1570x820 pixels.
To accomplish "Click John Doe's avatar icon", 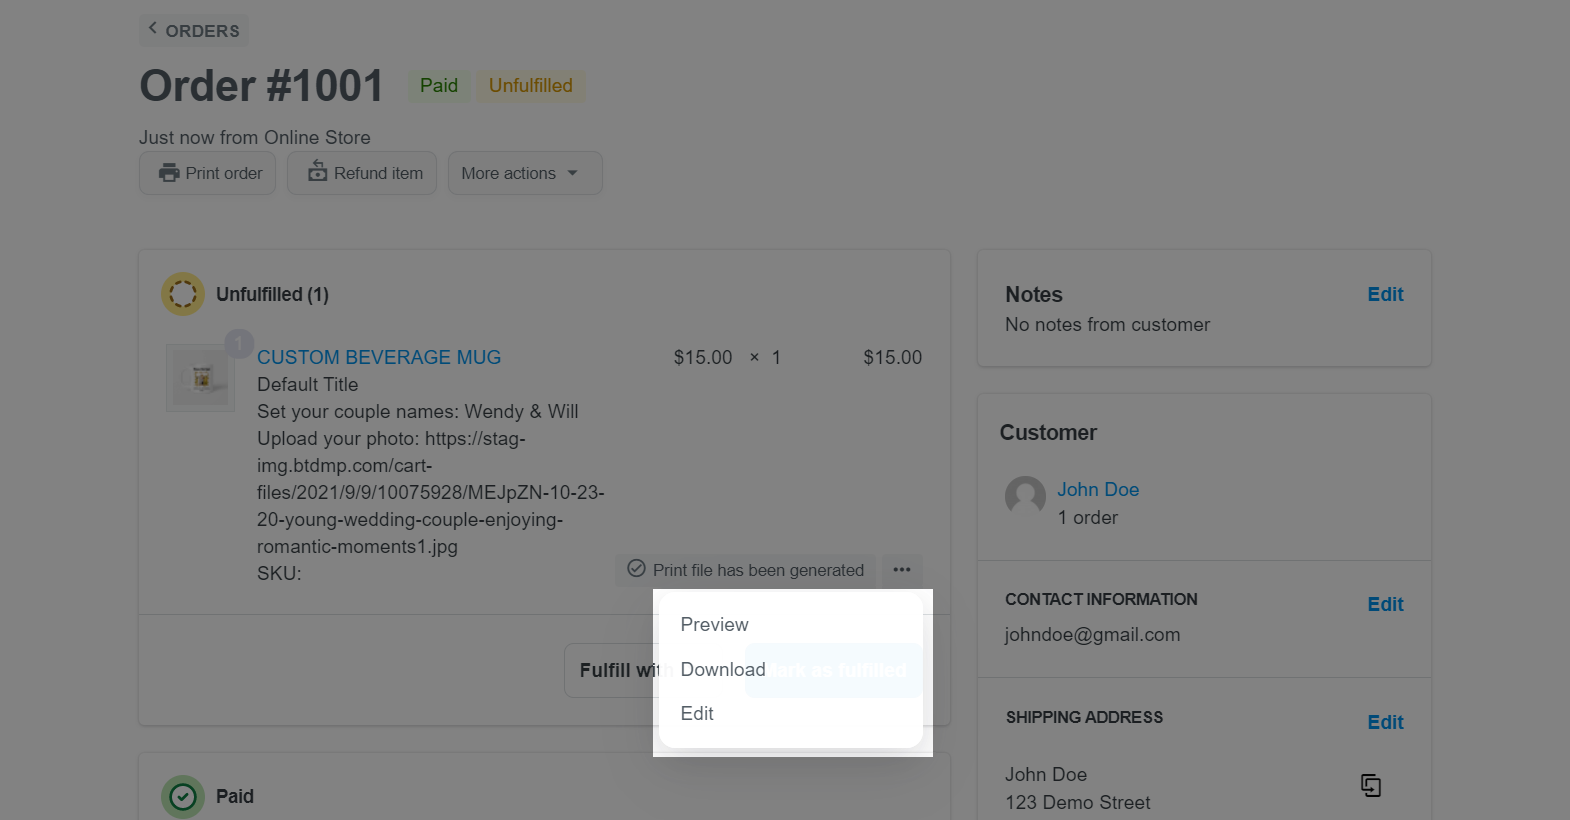I will pyautogui.click(x=1025, y=496).
